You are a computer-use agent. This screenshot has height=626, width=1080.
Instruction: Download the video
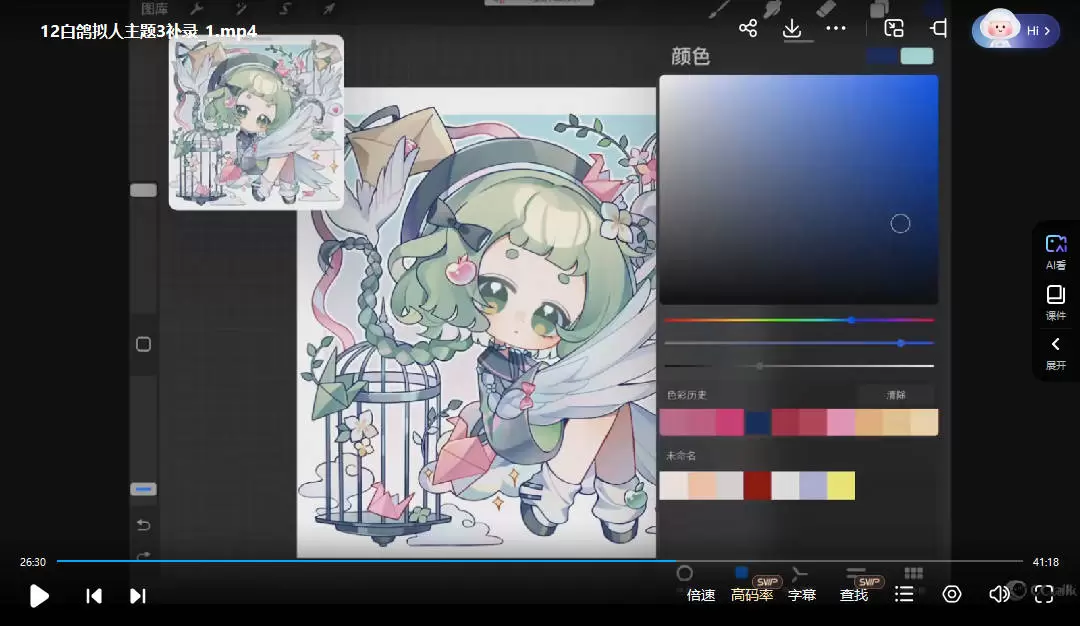792,28
